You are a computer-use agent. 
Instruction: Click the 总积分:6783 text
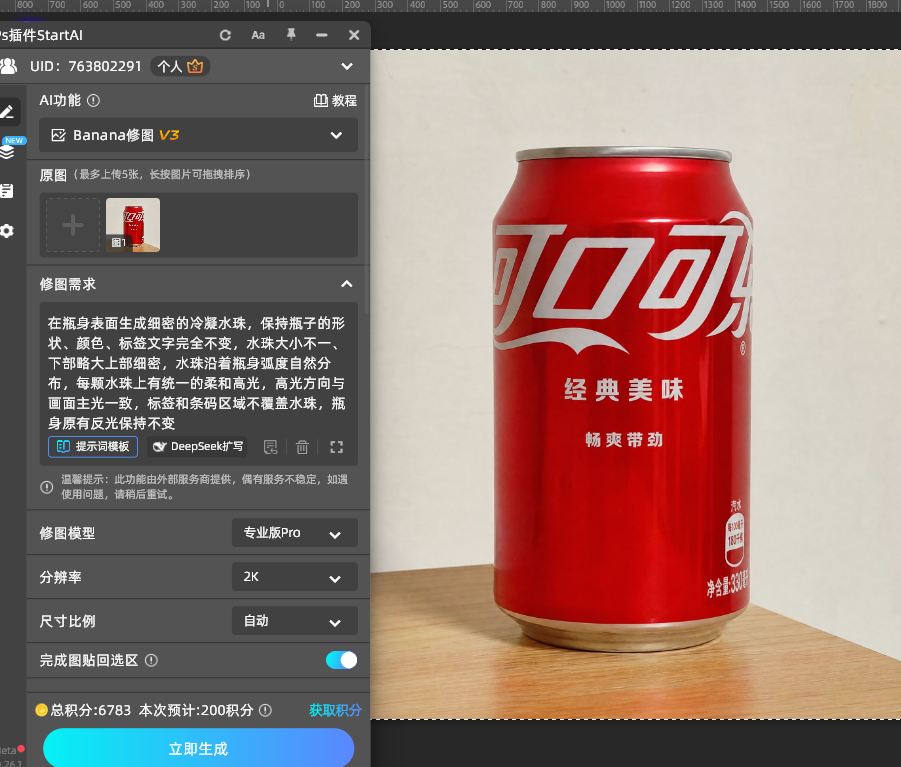[x=91, y=710]
